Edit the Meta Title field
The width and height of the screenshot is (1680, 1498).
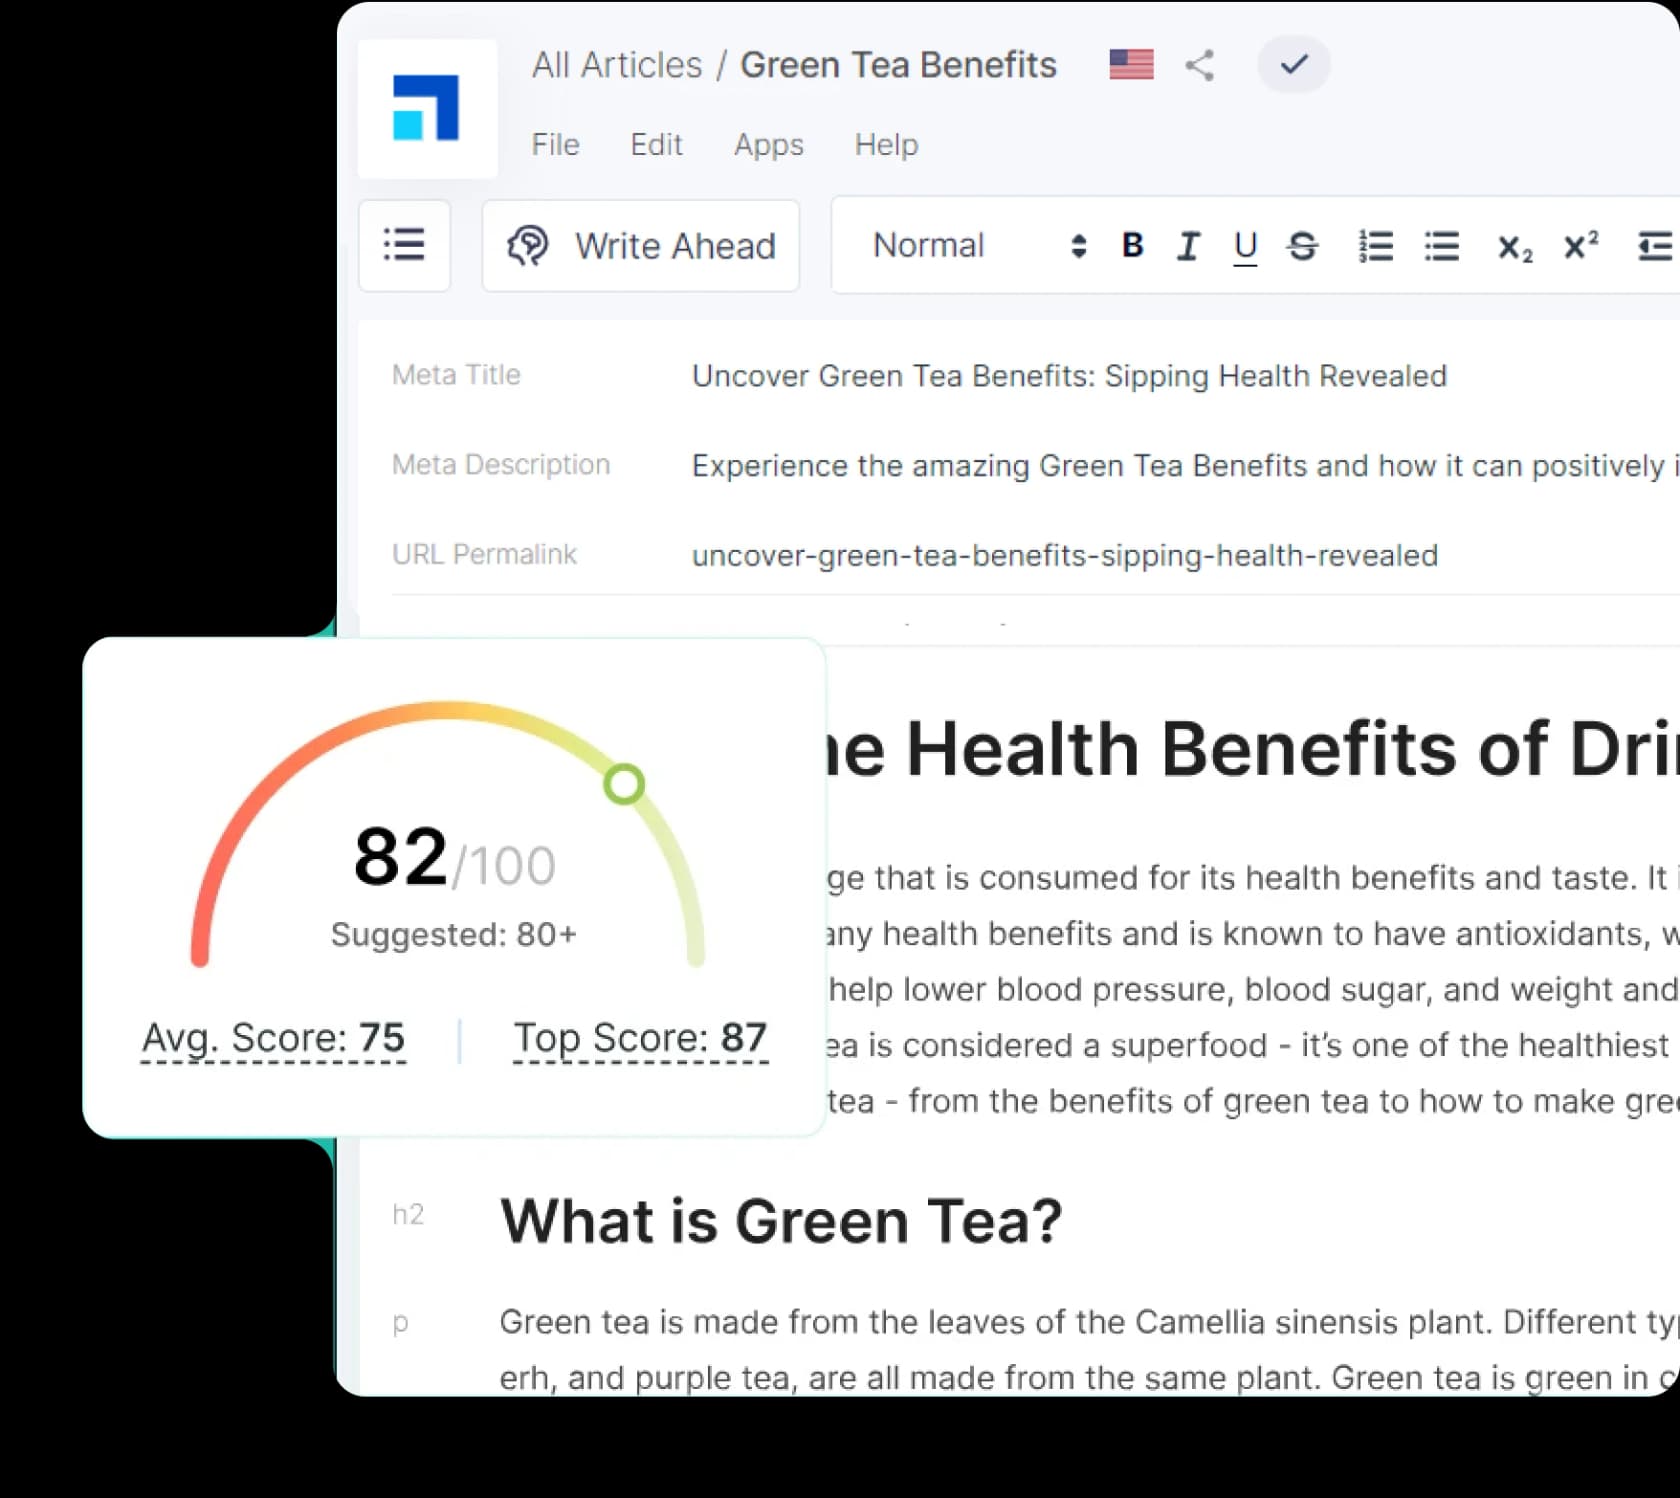(x=1069, y=376)
